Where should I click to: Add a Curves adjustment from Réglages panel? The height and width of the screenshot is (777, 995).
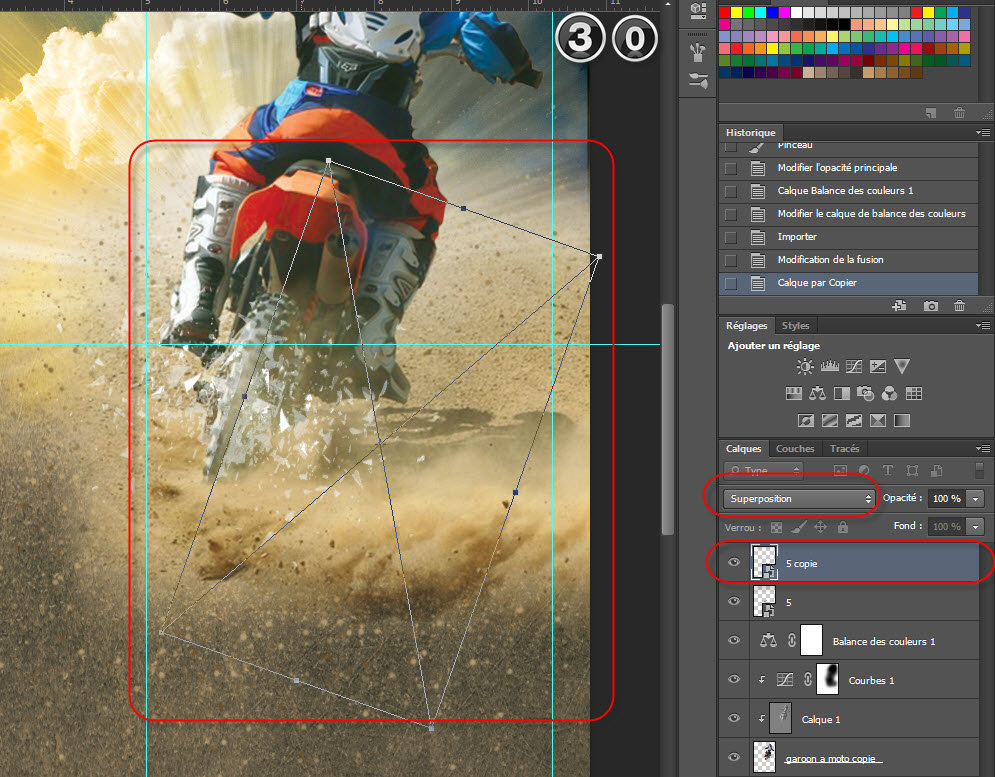(x=853, y=367)
